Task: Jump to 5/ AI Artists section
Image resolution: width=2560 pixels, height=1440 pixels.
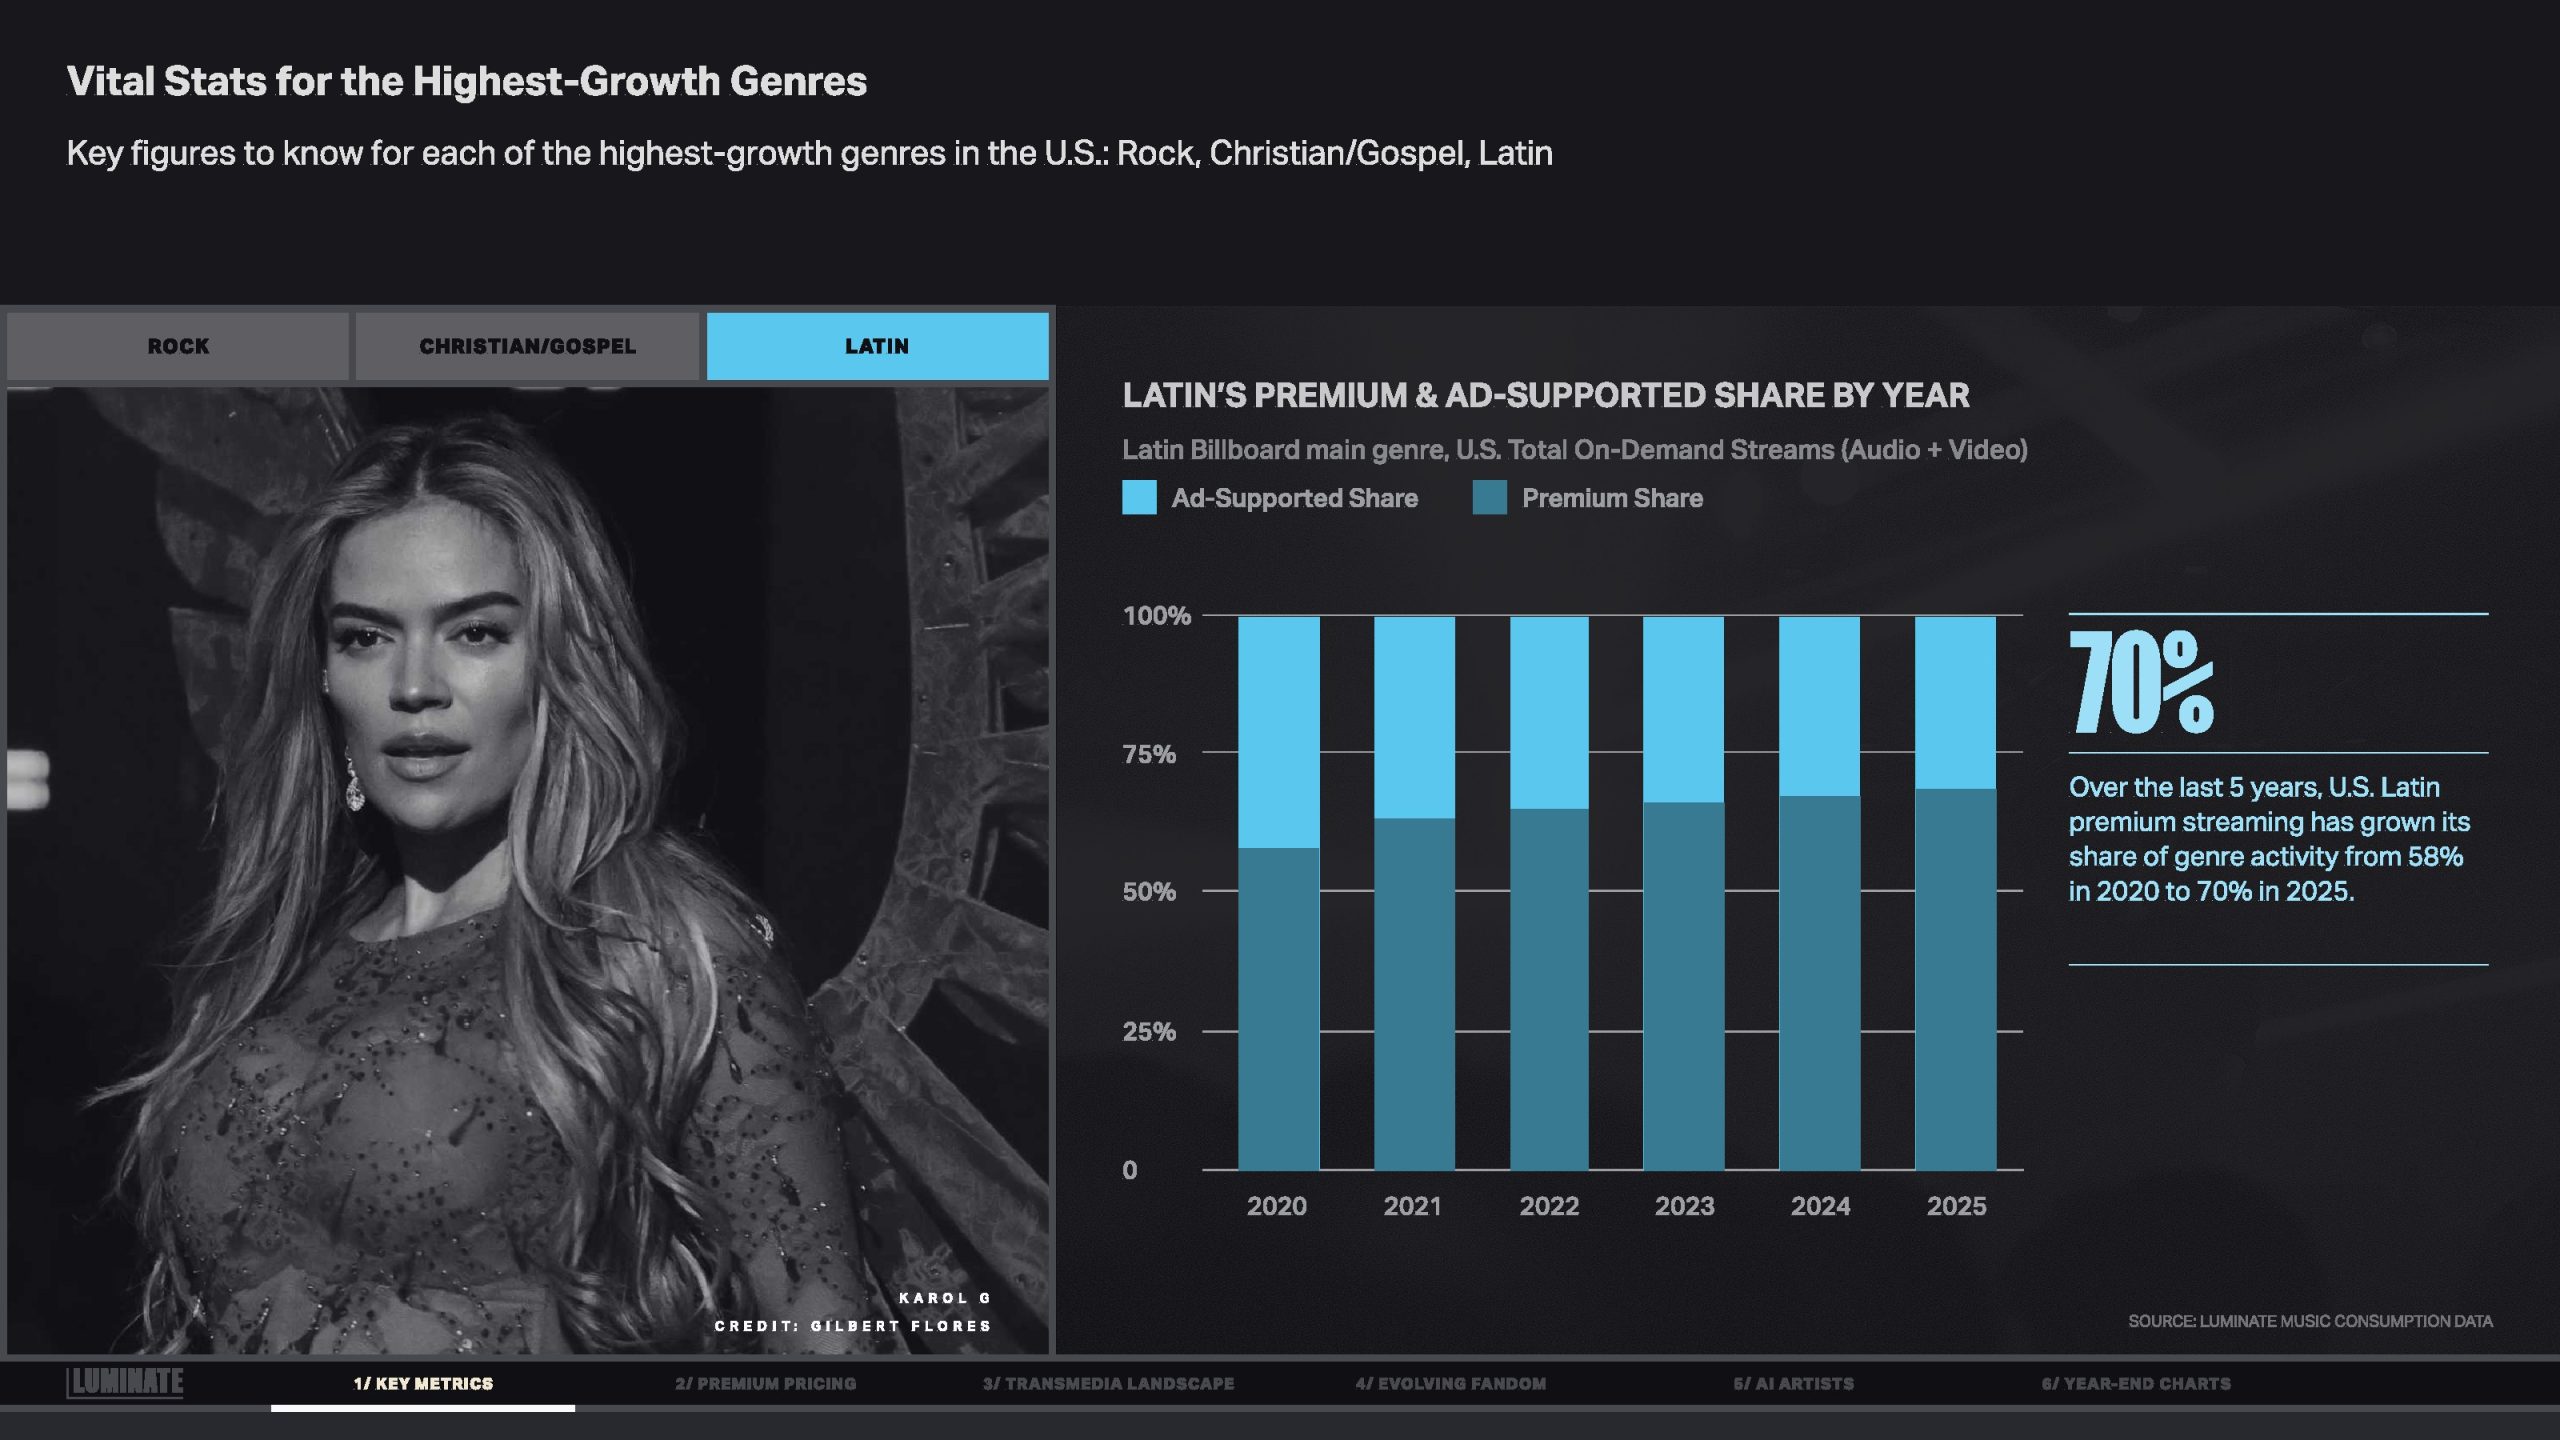Action: (1793, 1383)
